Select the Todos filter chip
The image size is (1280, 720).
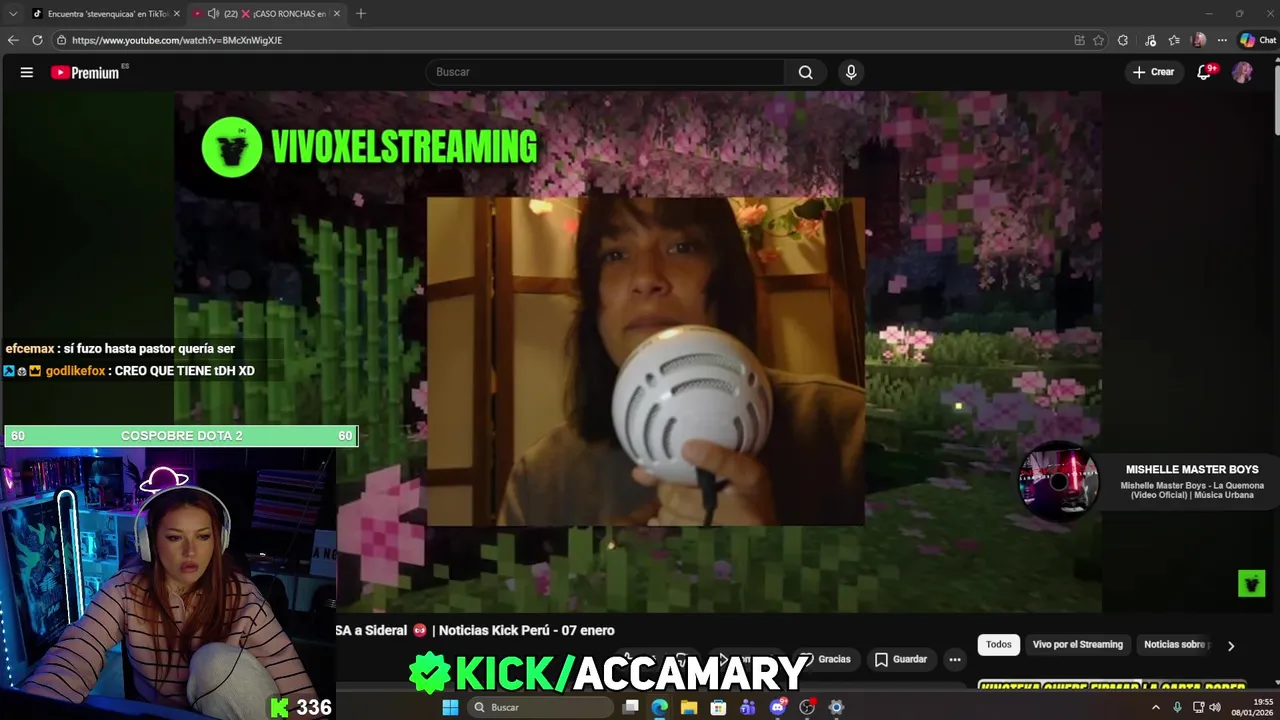(x=999, y=645)
